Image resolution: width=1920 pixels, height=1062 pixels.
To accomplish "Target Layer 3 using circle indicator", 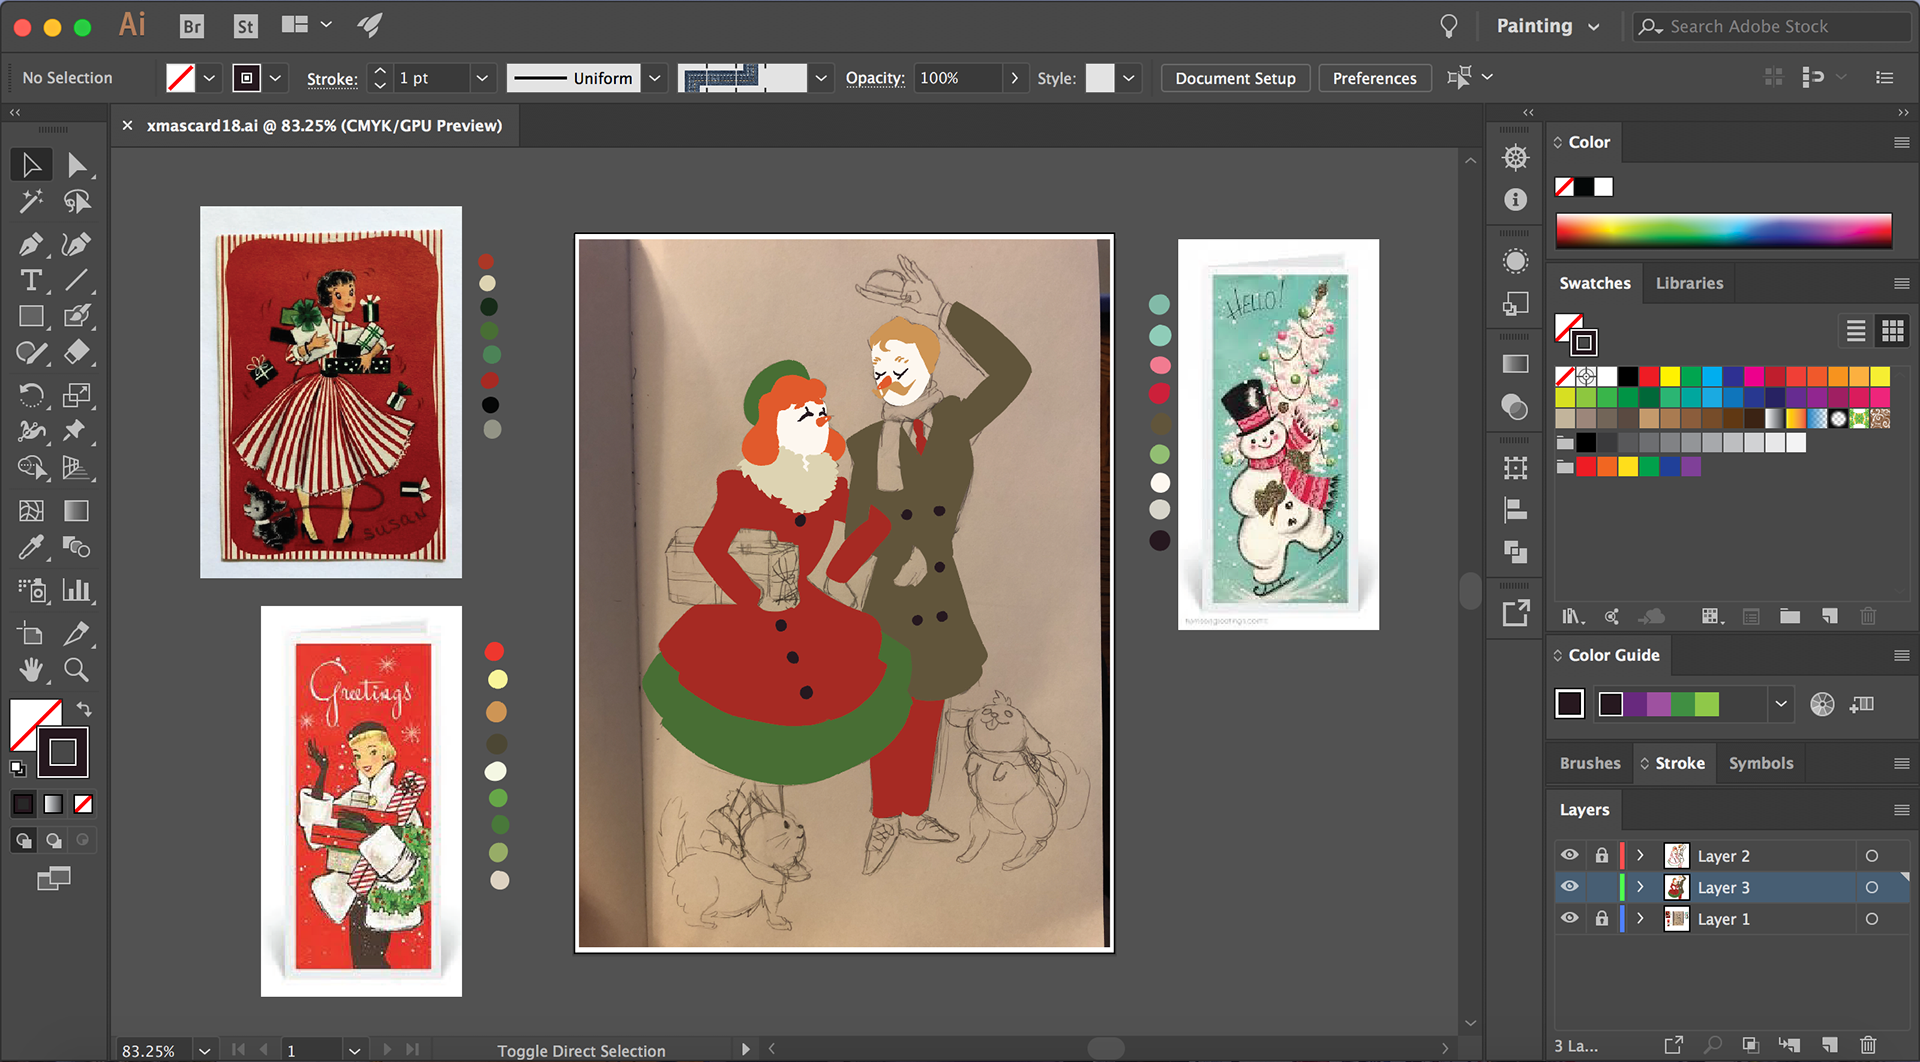I will [1872, 887].
